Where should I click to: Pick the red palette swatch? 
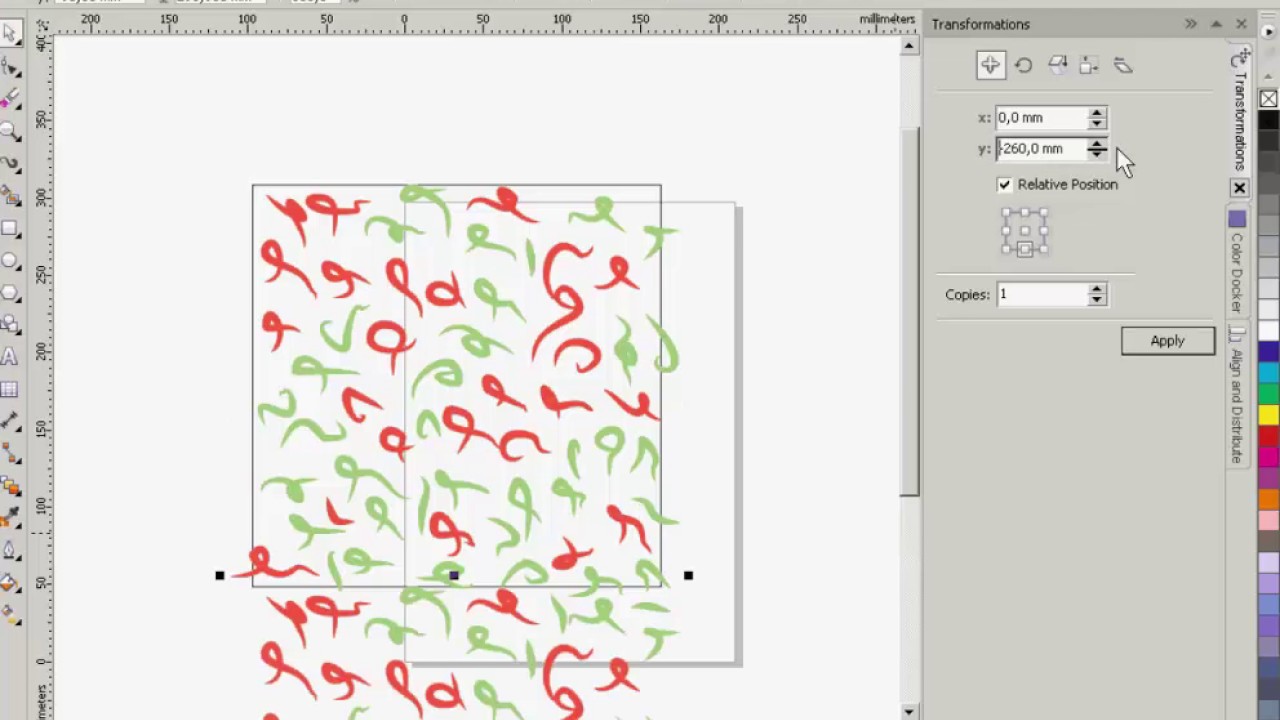(x=1269, y=435)
